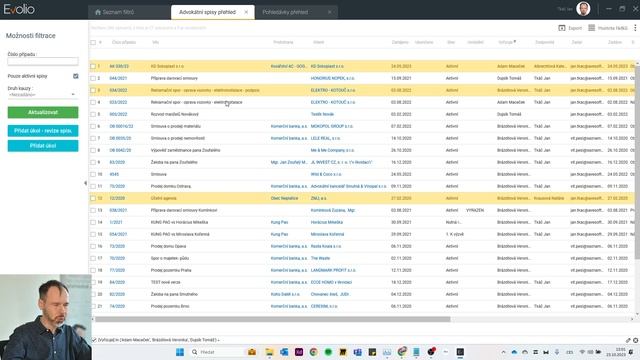This screenshot has width=640, height=360.
Task: Check the highlighted Obec Neplatice row checkbox
Action: point(93,198)
